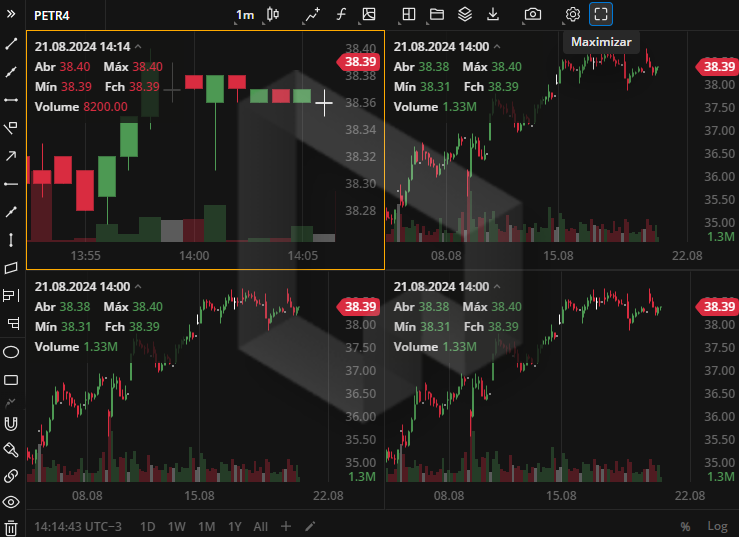This screenshot has width=739, height=537.
Task: Delete drawings with the trash icon
Action: 11,528
